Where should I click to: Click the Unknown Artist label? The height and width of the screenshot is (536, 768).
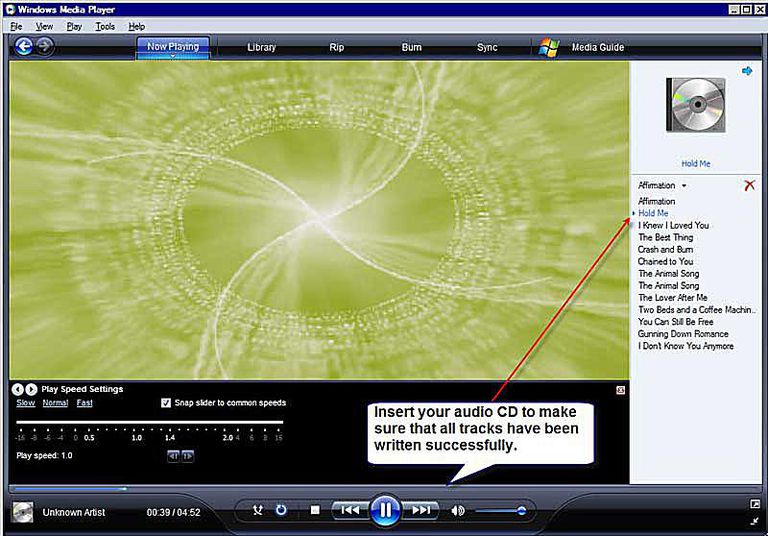click(x=73, y=512)
